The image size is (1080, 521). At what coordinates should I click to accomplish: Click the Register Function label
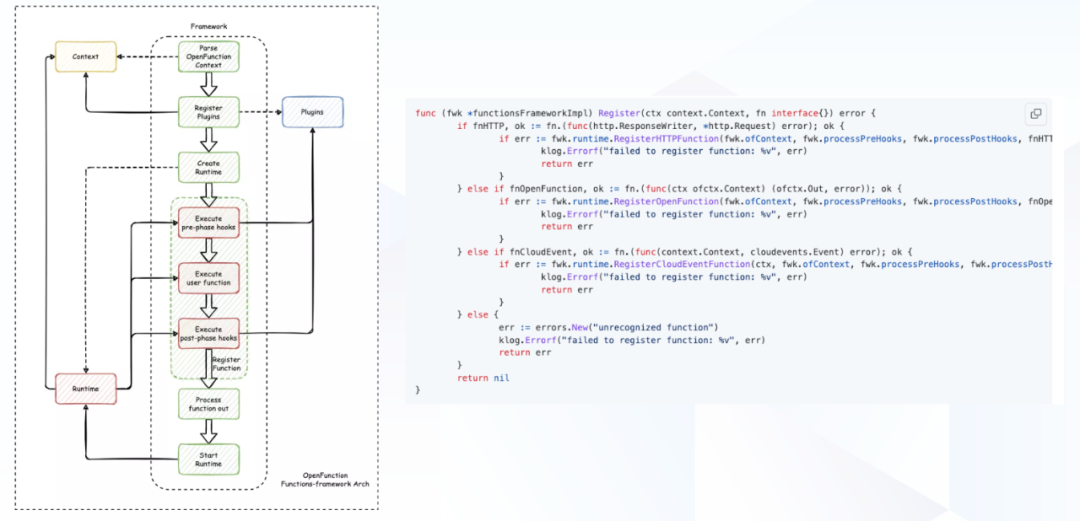(227, 364)
